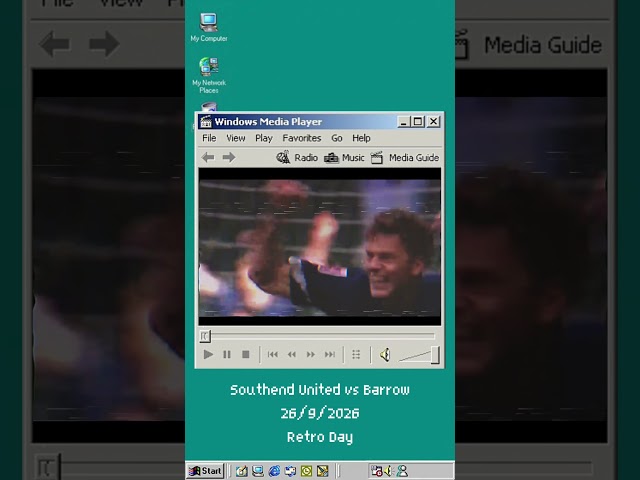Launch Internet Explorer from quick launch
Screen dimensions: 640x480
click(274, 471)
